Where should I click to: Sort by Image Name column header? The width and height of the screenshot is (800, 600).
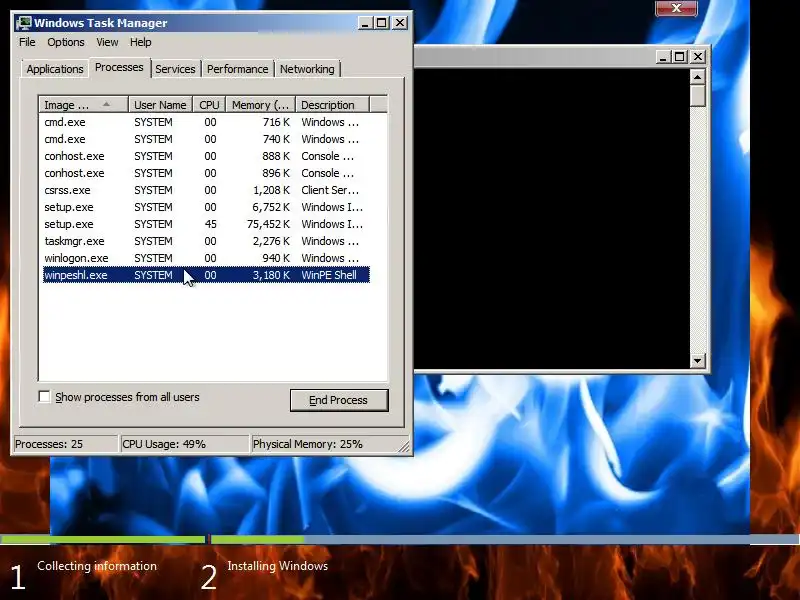[x=83, y=105]
